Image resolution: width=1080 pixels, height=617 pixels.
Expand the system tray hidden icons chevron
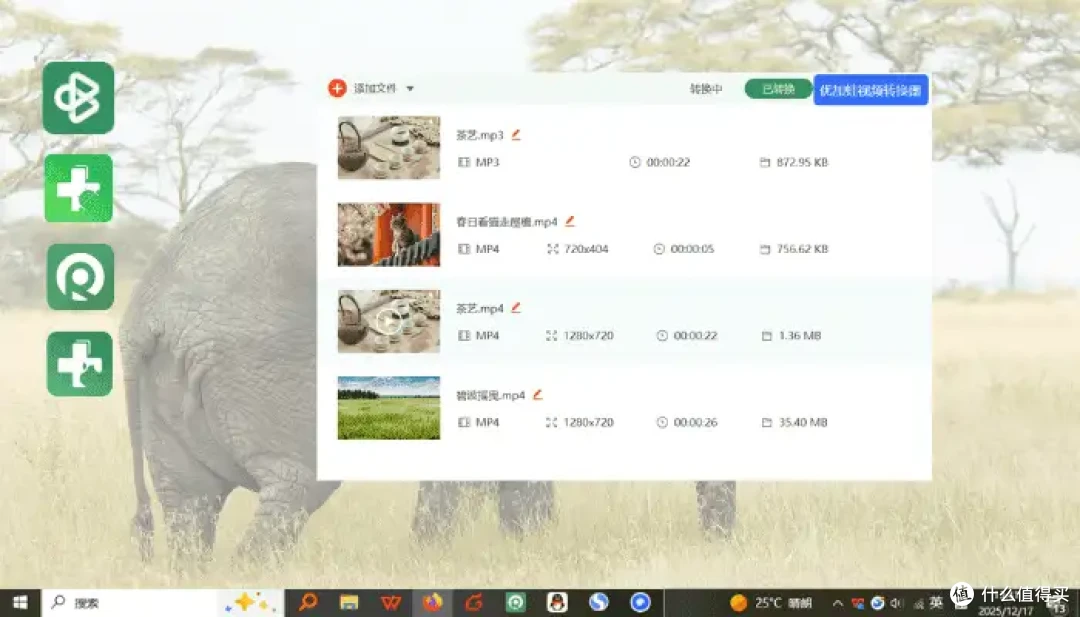tap(837, 603)
